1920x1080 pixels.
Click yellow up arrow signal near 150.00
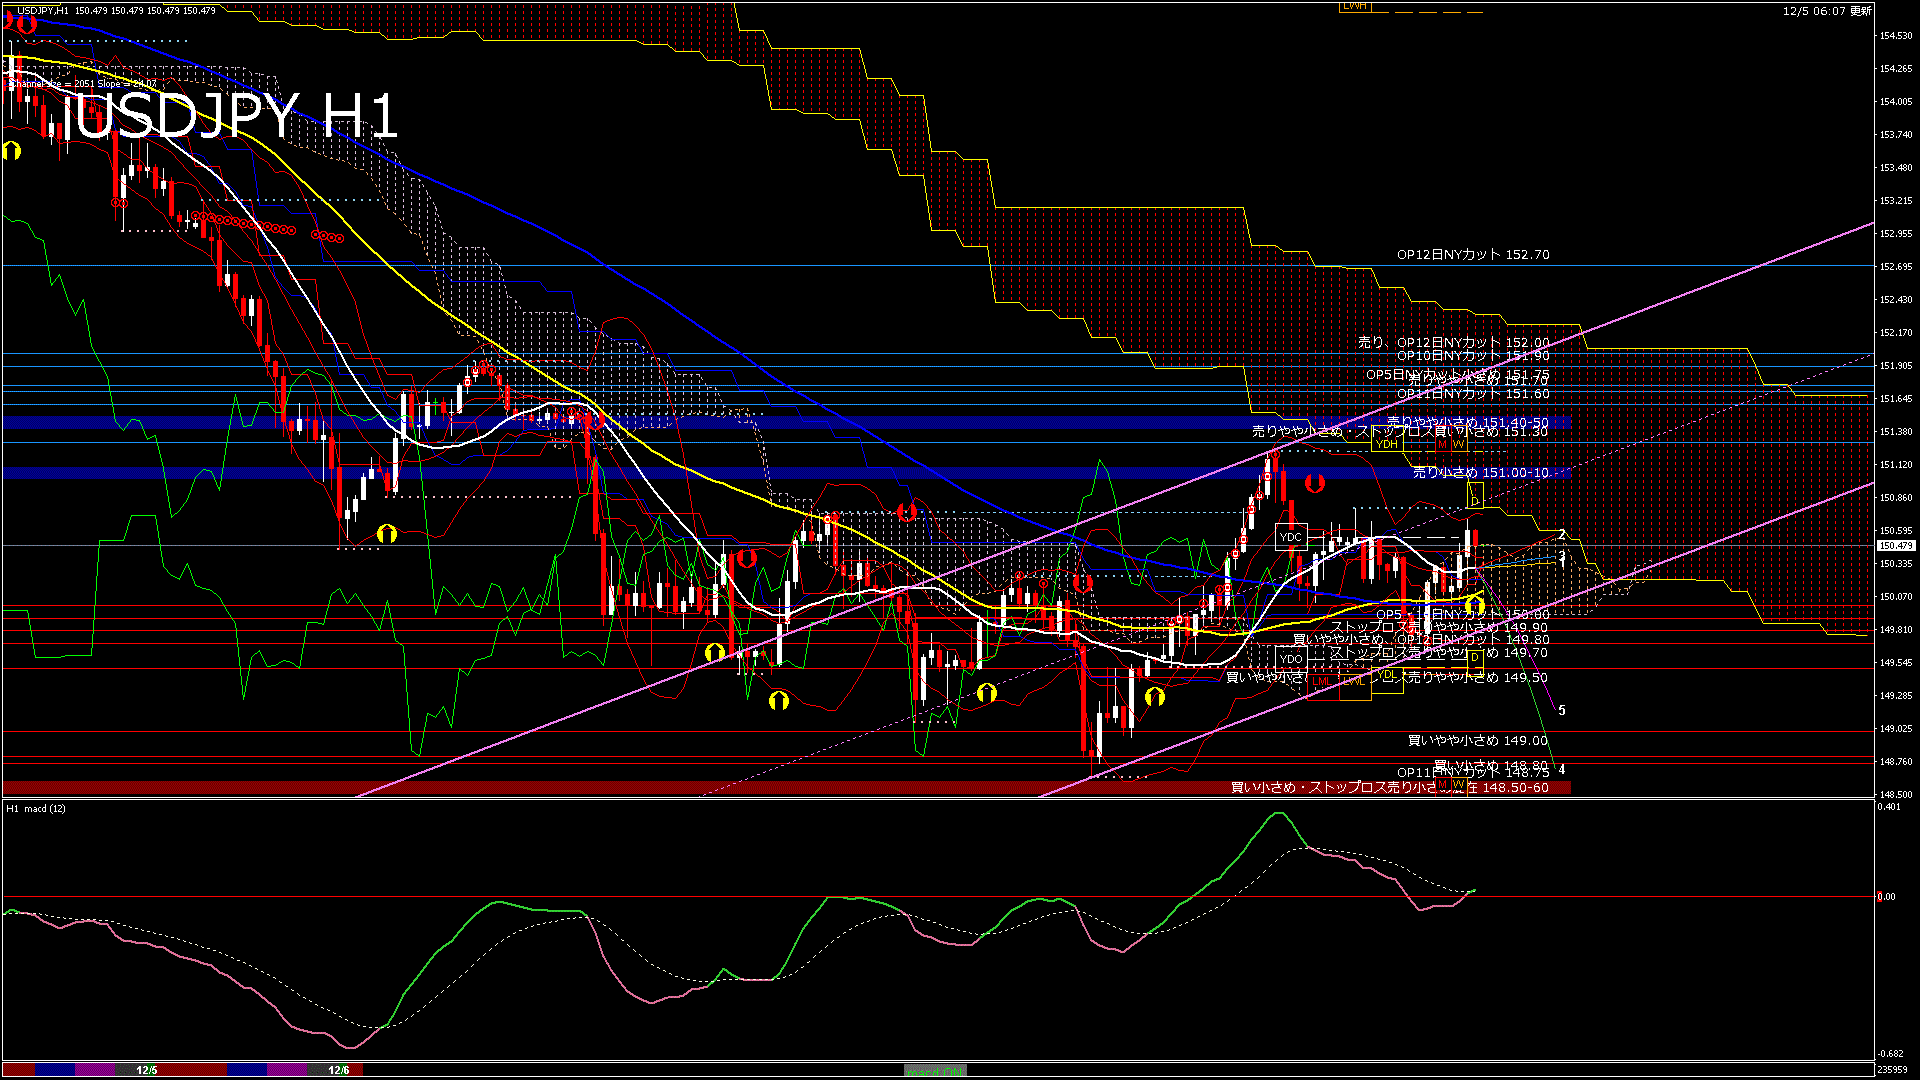point(1474,605)
